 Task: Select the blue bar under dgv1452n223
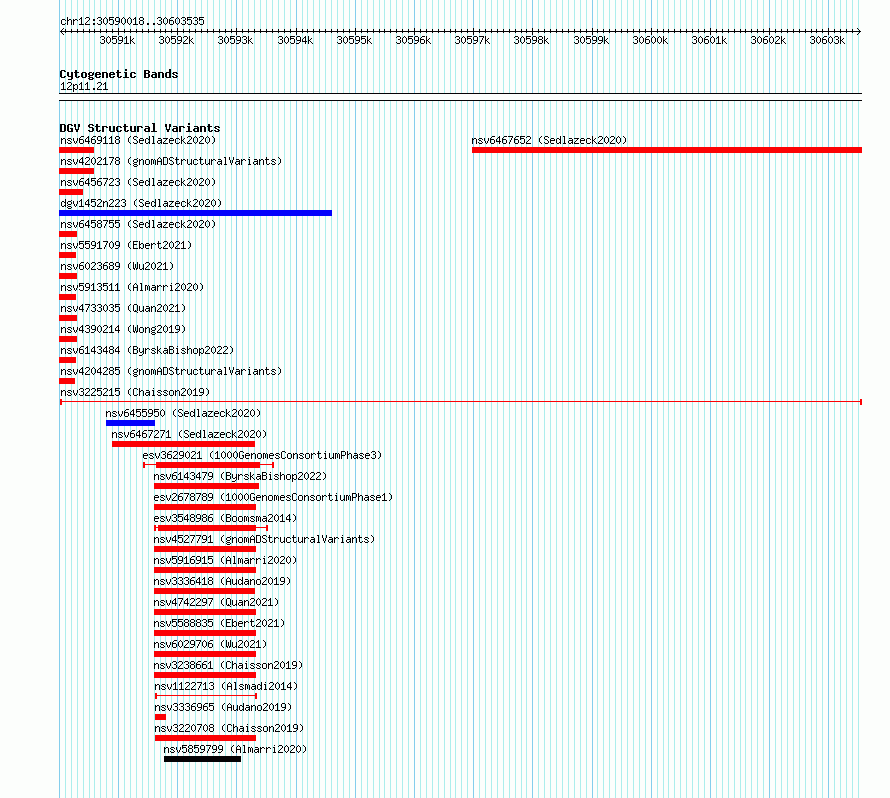coord(195,213)
